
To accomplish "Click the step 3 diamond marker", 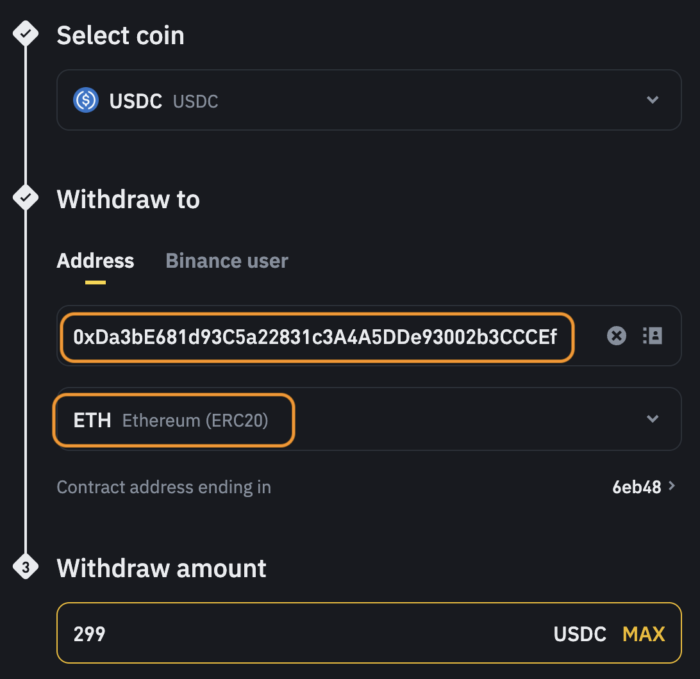I will (x=25, y=567).
